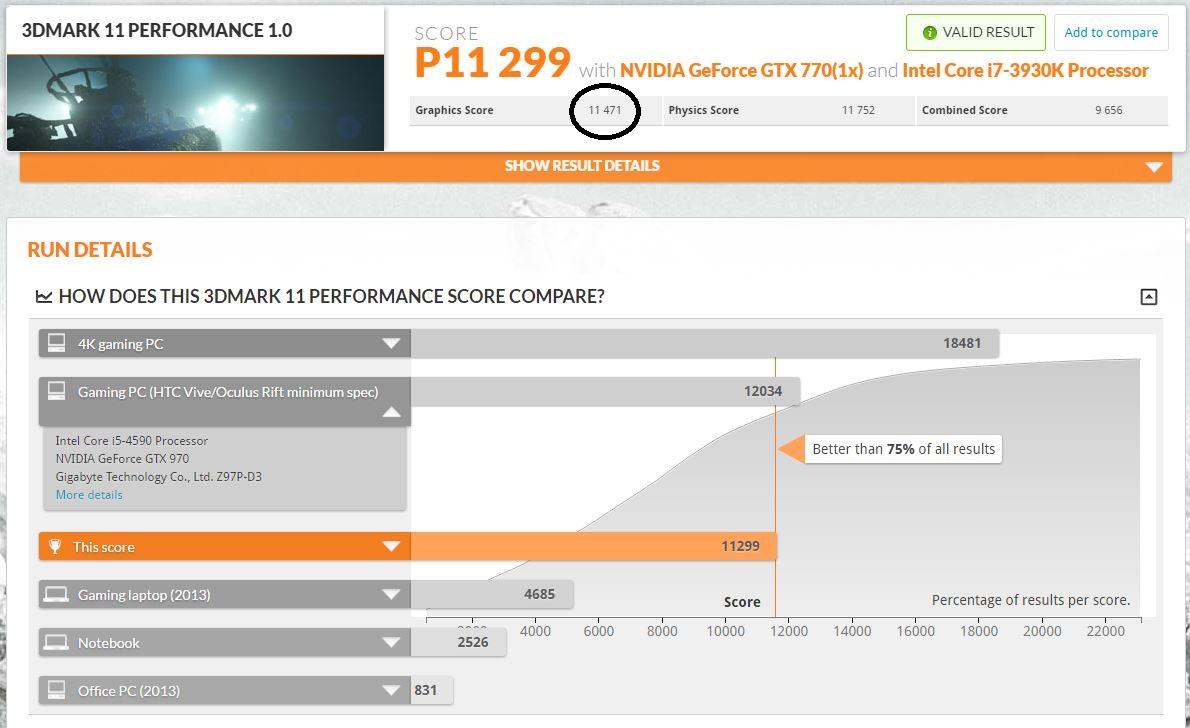
Task: Click the 12034 score bar
Action: [605, 391]
